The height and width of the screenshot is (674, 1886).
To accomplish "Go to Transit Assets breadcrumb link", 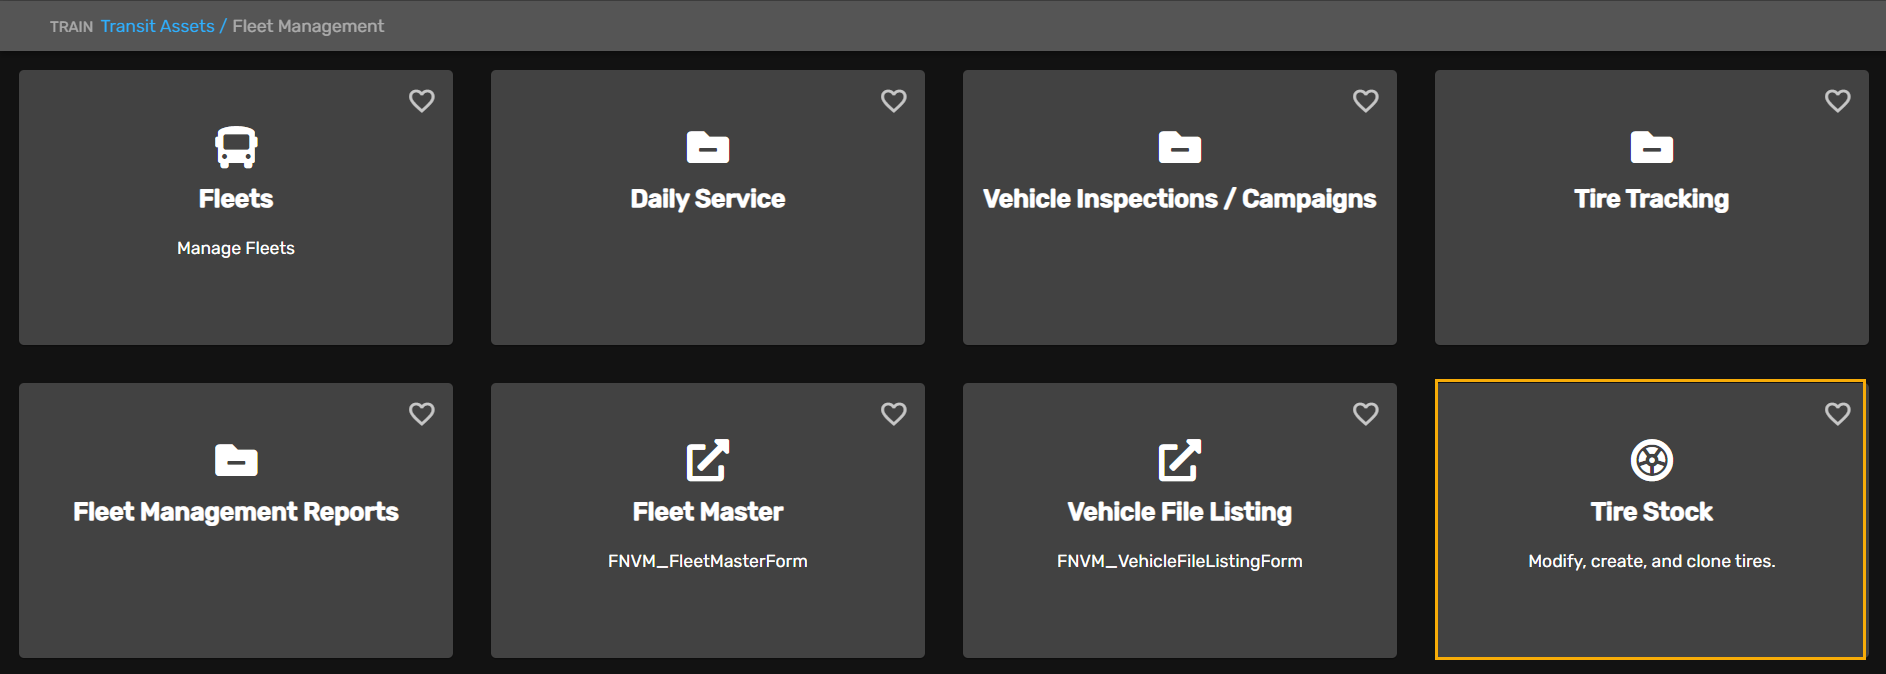I will click(157, 26).
